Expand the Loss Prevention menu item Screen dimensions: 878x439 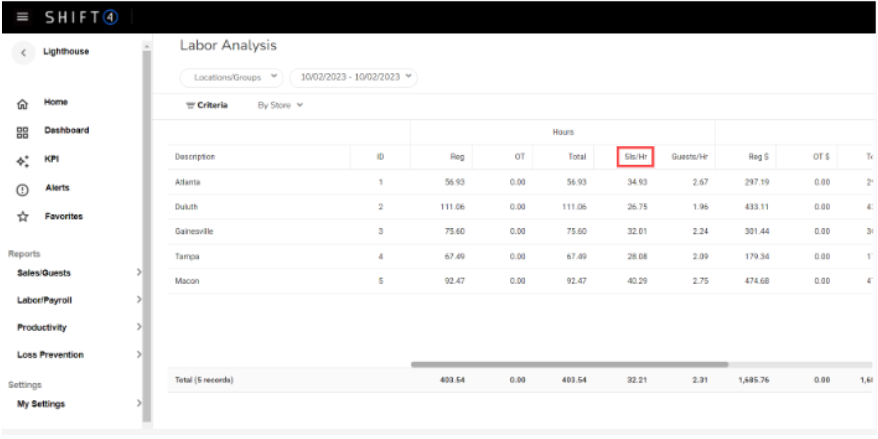[75, 355]
